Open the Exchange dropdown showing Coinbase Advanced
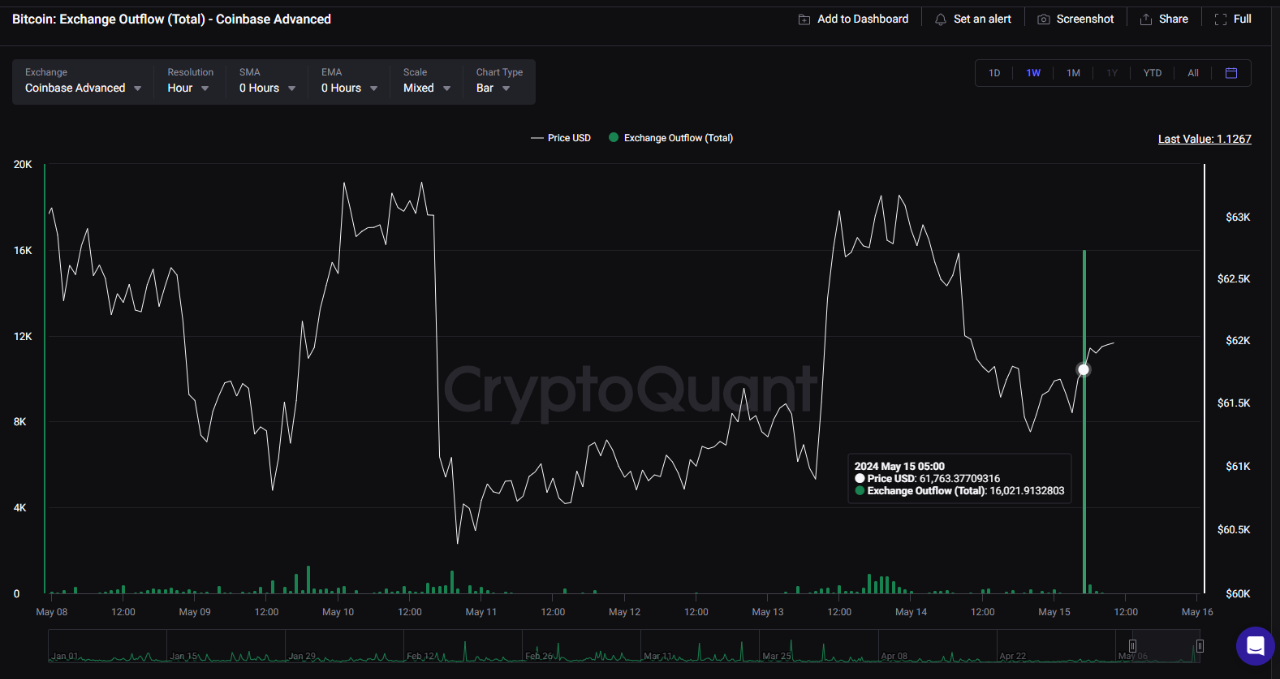The width and height of the screenshot is (1280, 679). tap(82, 87)
